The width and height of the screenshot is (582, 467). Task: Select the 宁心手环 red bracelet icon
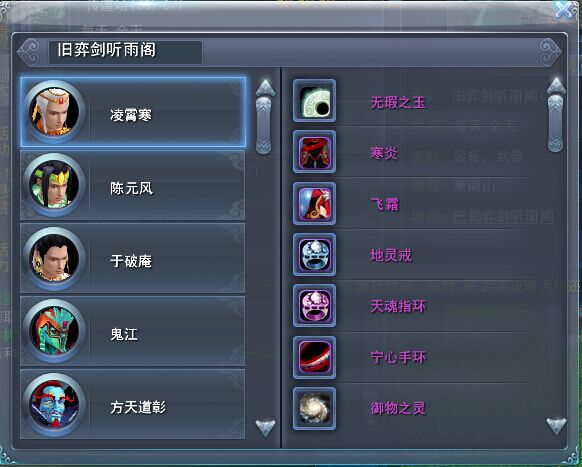[314, 357]
